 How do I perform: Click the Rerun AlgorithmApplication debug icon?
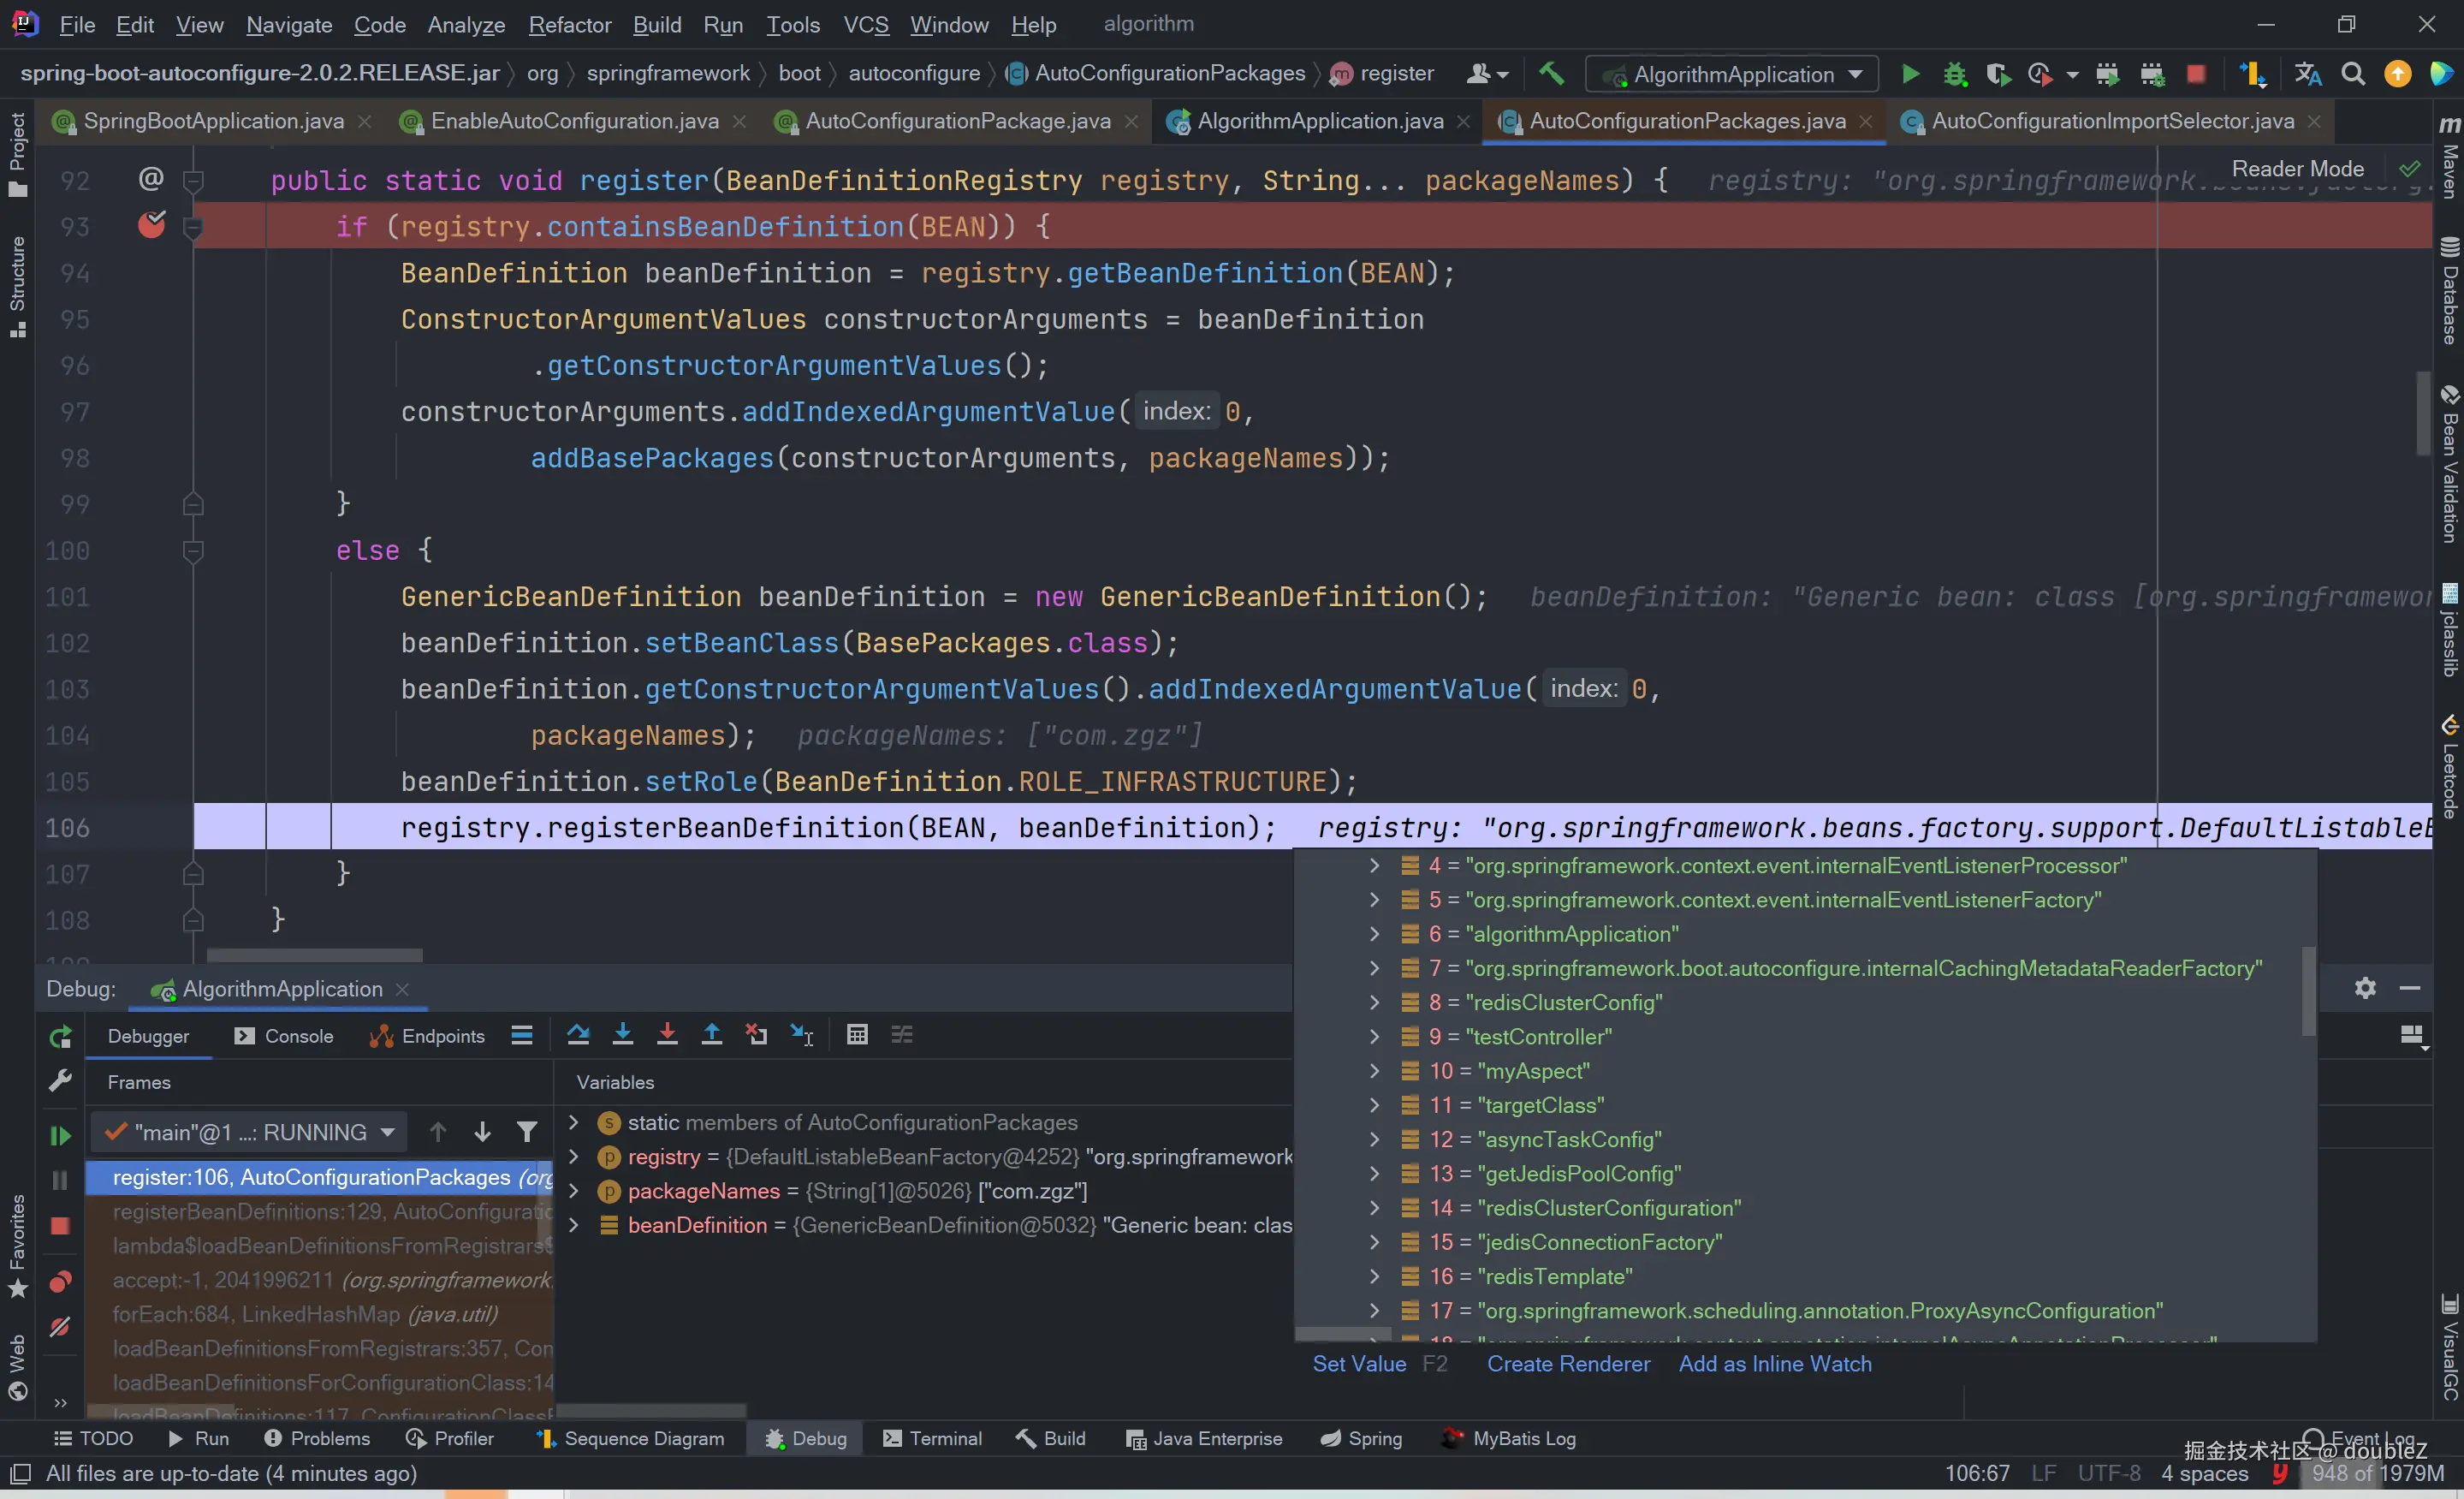click(x=60, y=1037)
